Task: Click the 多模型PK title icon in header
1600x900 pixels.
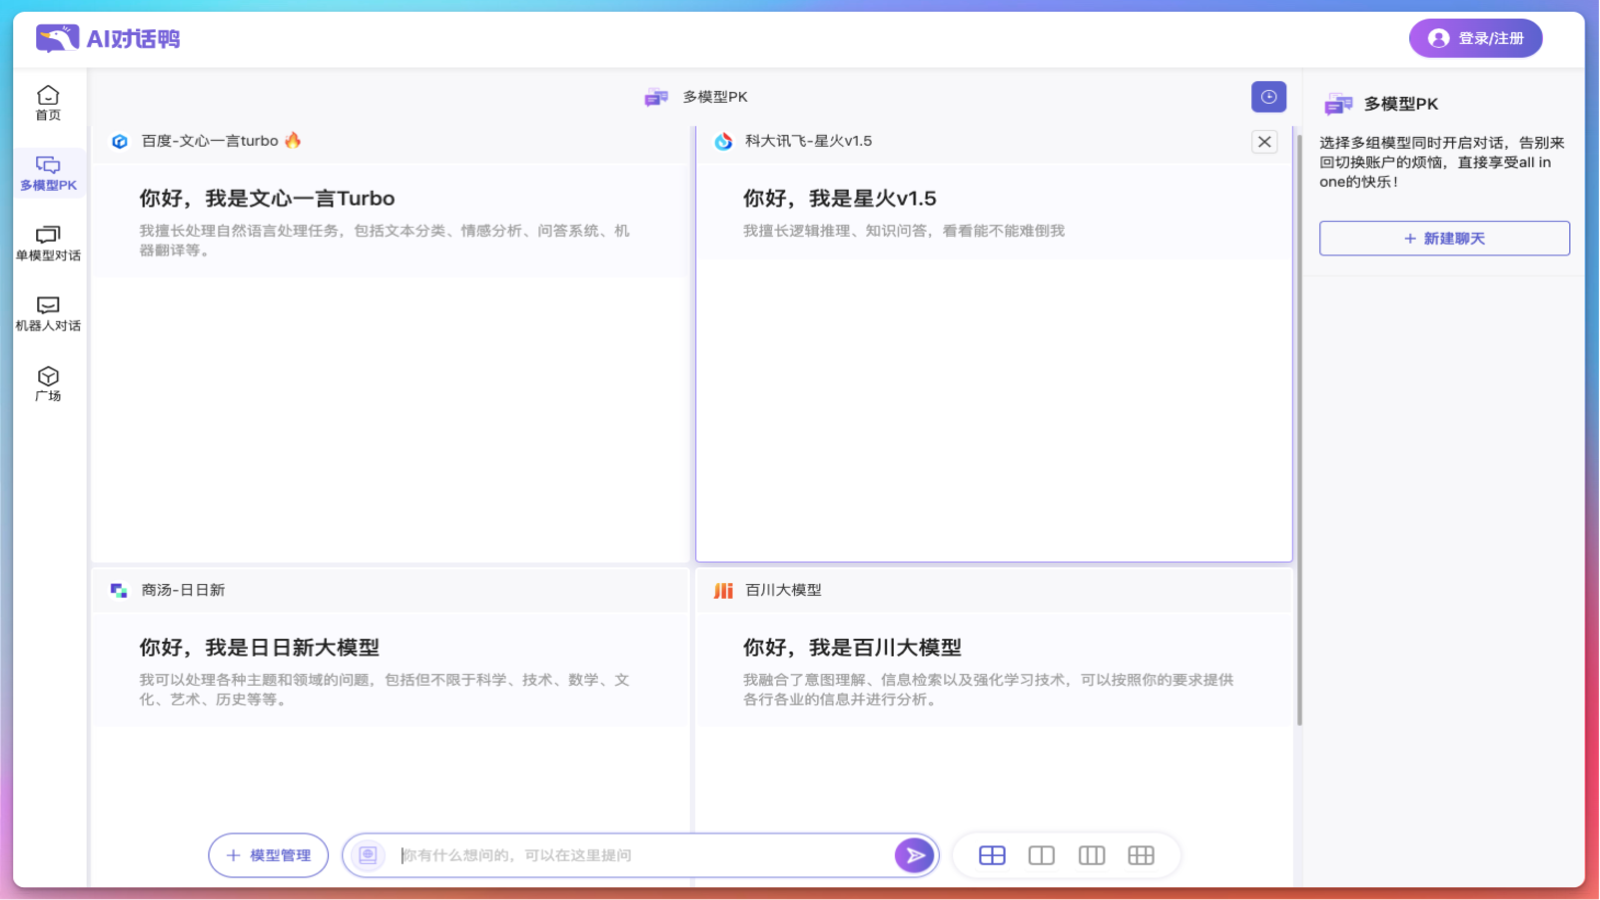Action: tap(656, 97)
